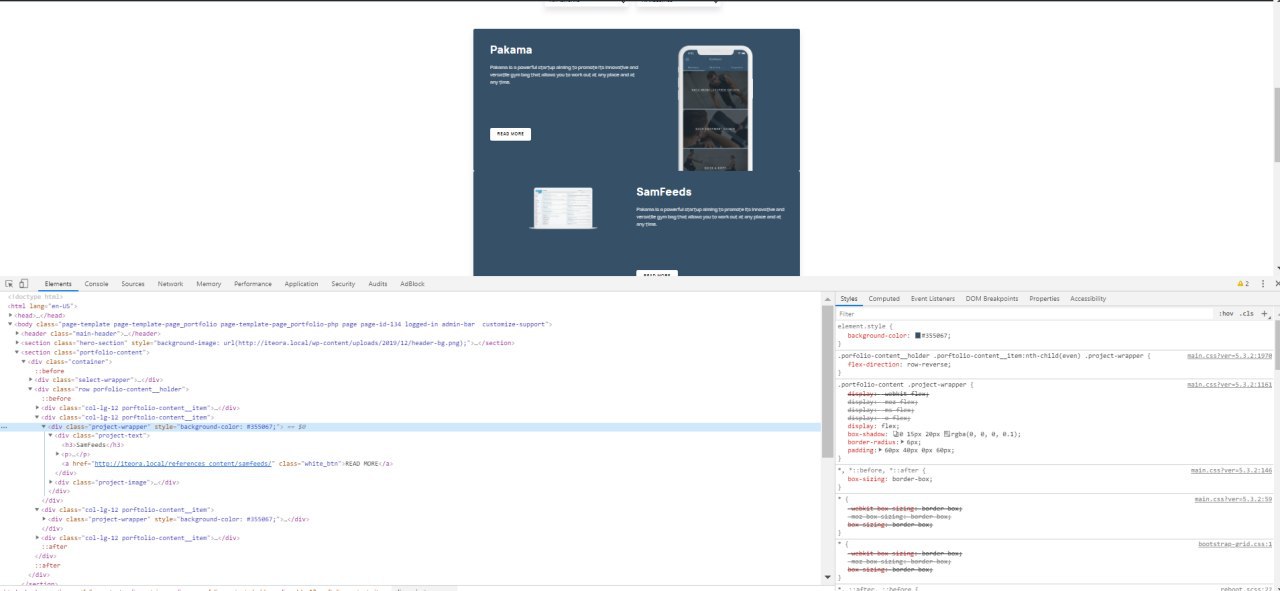Viewport: 1280px width, 591px height.
Task: Open the warnings counter showing 2
Action: click(x=1243, y=284)
